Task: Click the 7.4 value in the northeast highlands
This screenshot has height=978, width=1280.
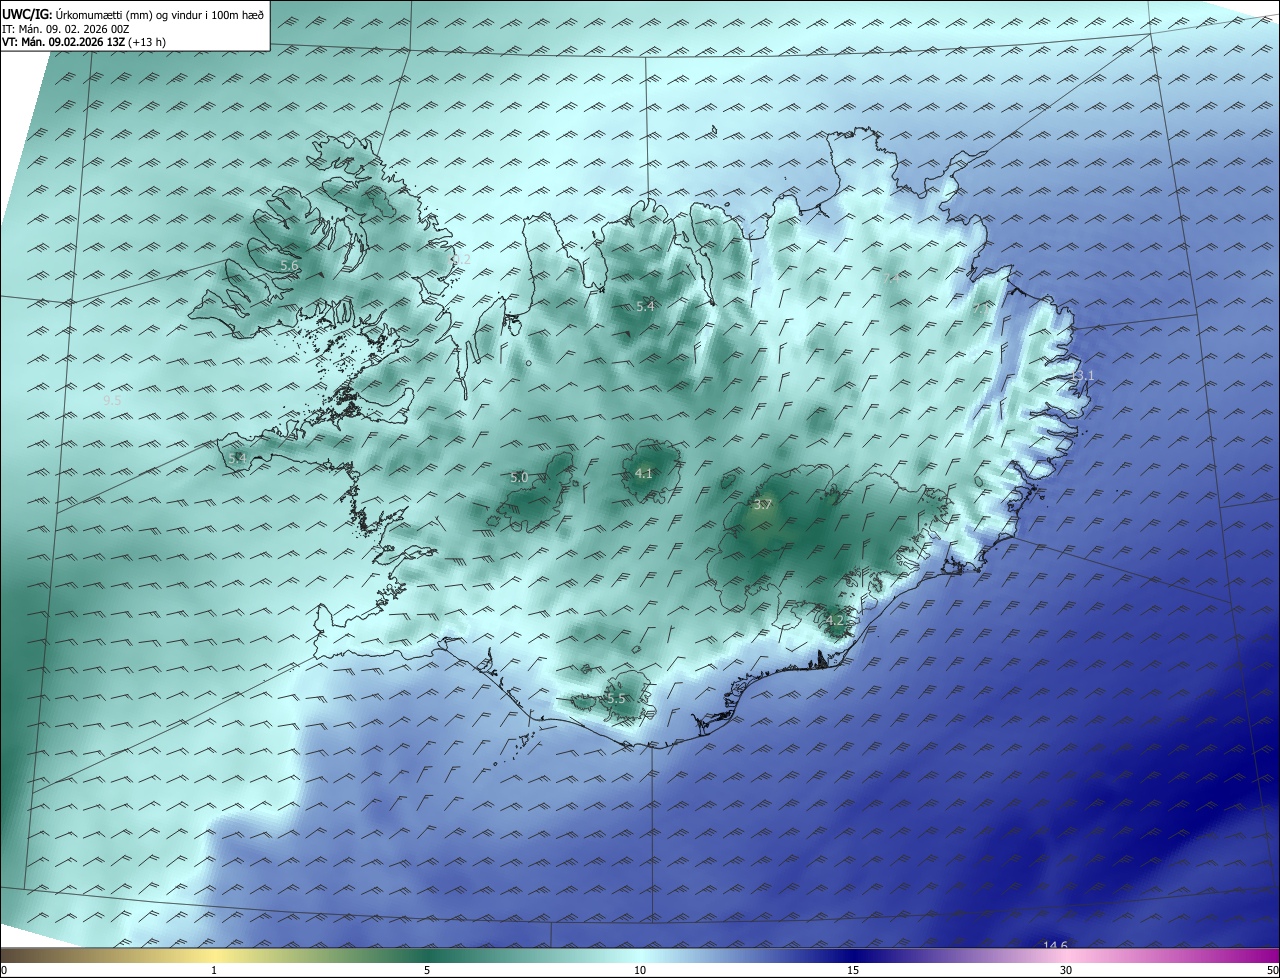Action: (890, 279)
